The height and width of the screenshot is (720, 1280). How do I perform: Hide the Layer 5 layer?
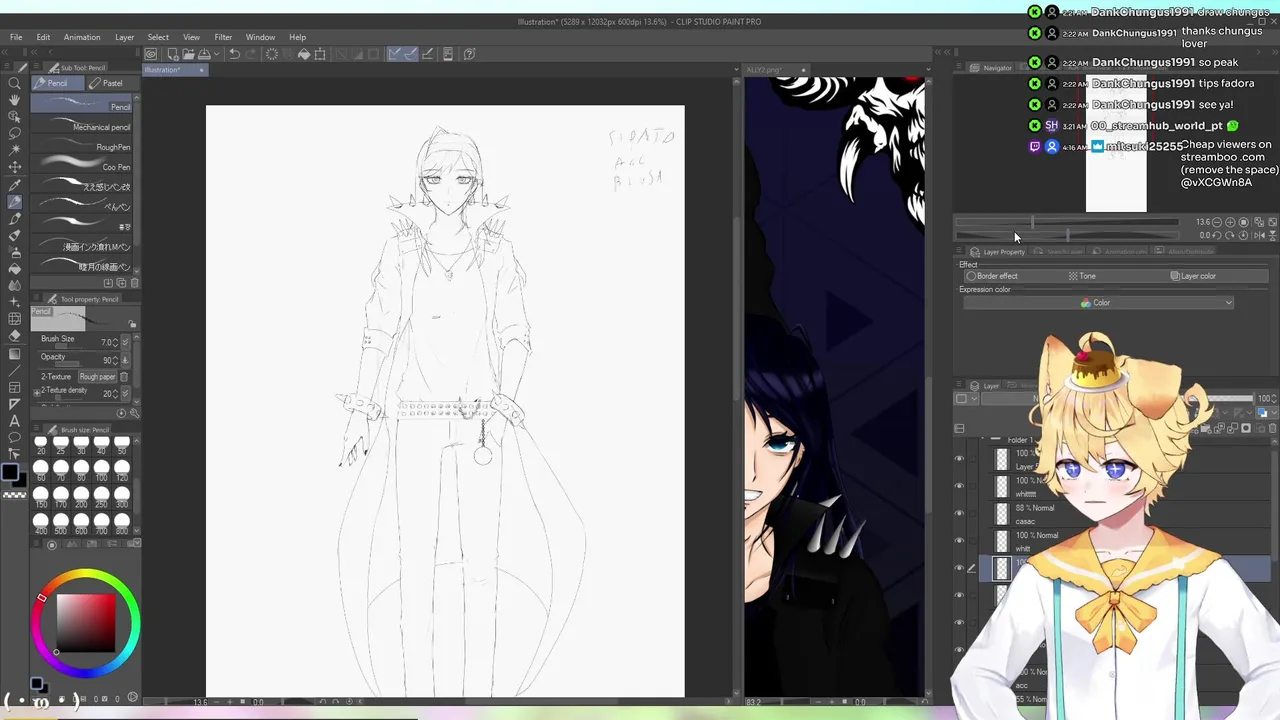pos(960,460)
